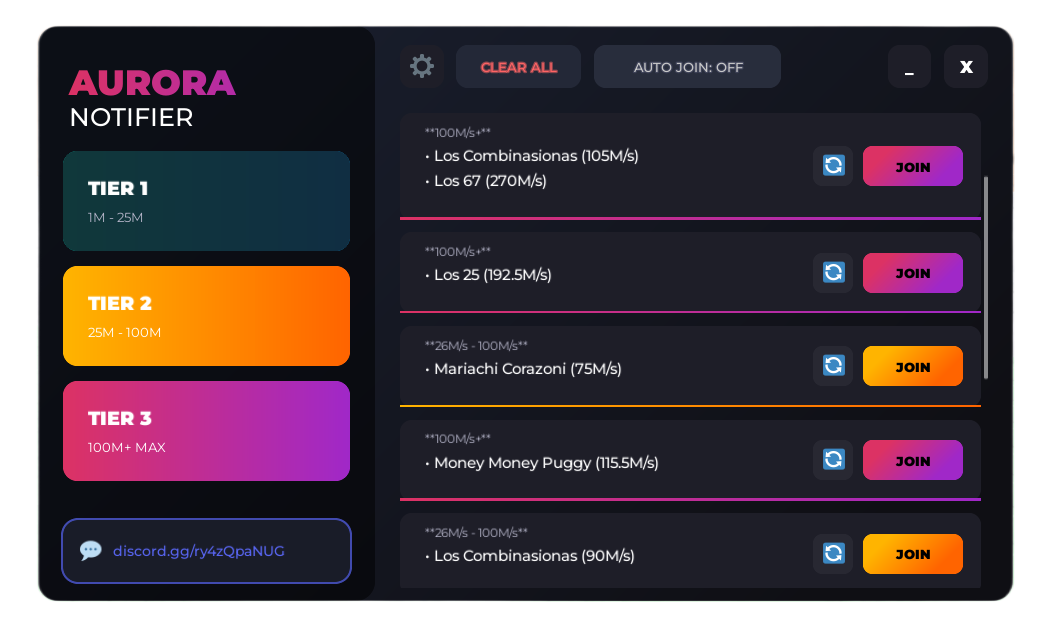The image size is (1056, 635).
Task: Open the discord.gg/ry4zQpaNUG invite link
Action: (189, 551)
